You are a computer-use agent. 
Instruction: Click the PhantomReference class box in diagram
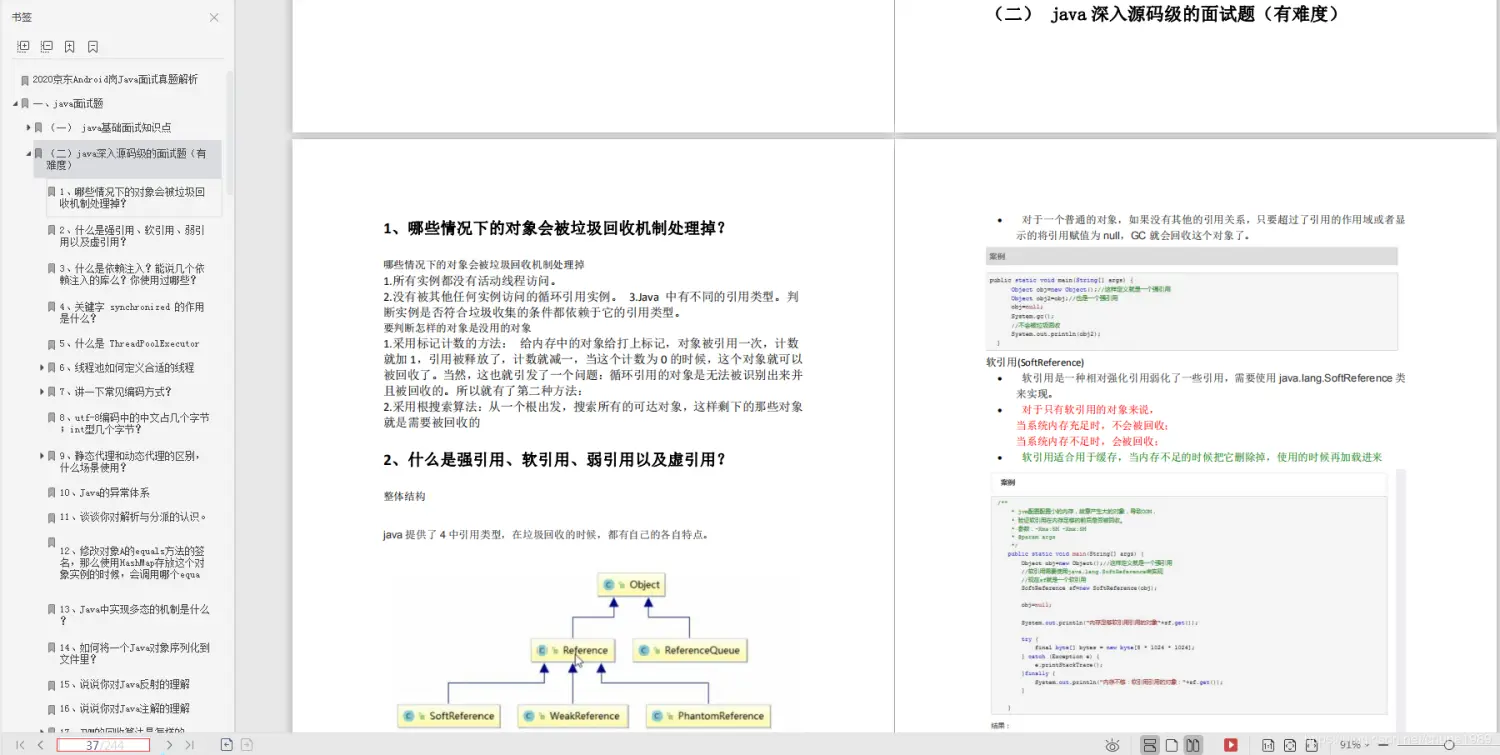tap(708, 716)
